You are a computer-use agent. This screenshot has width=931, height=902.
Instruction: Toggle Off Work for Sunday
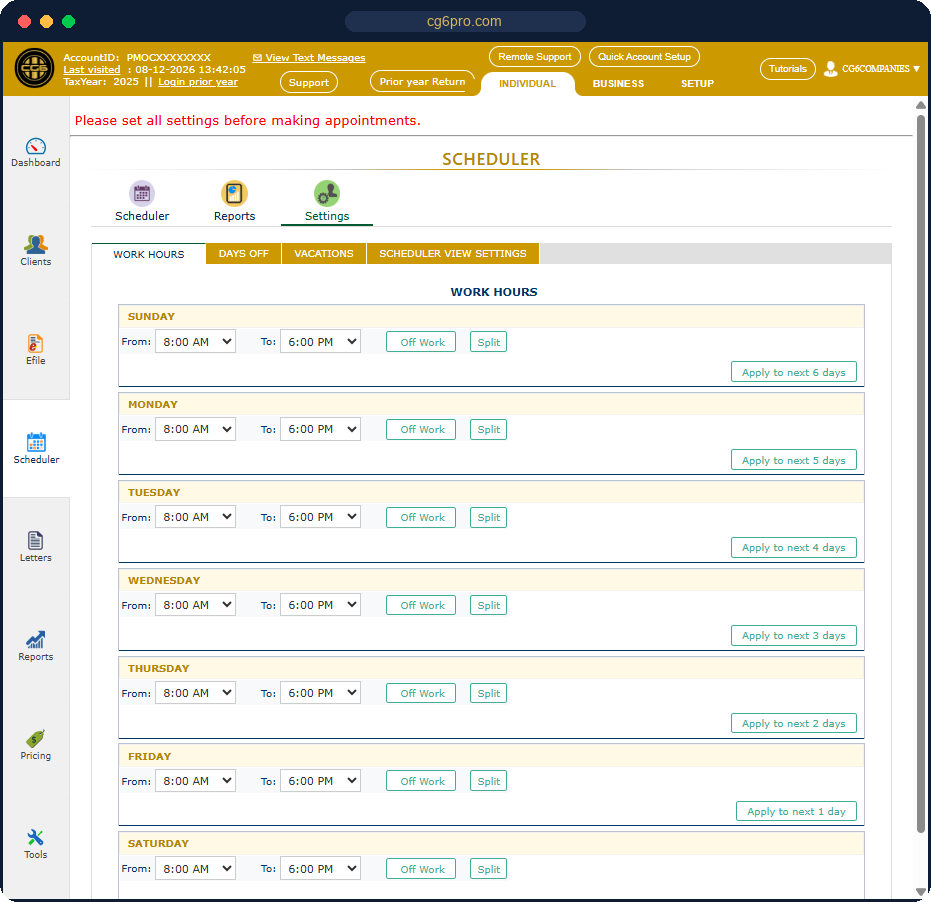[x=421, y=342]
